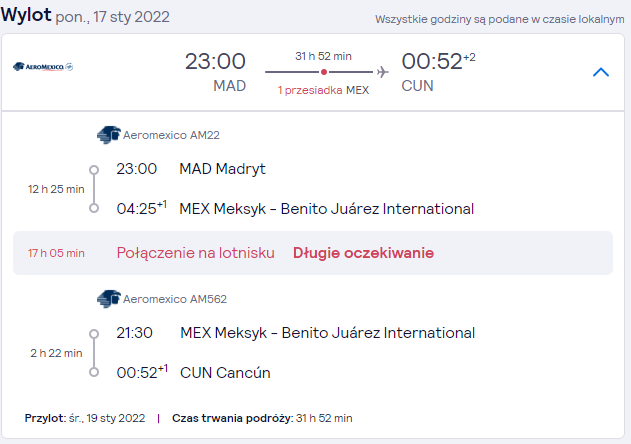Viewport: 631px width, 444px height.
Task: Click the 23:00 MAD departure time in header
Action: point(215,62)
